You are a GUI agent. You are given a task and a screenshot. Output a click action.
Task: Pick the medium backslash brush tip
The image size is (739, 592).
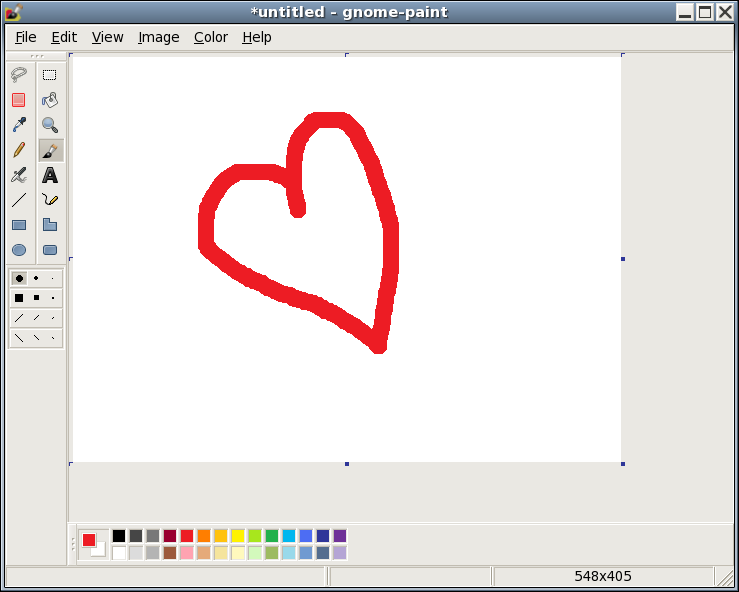tap(36, 338)
